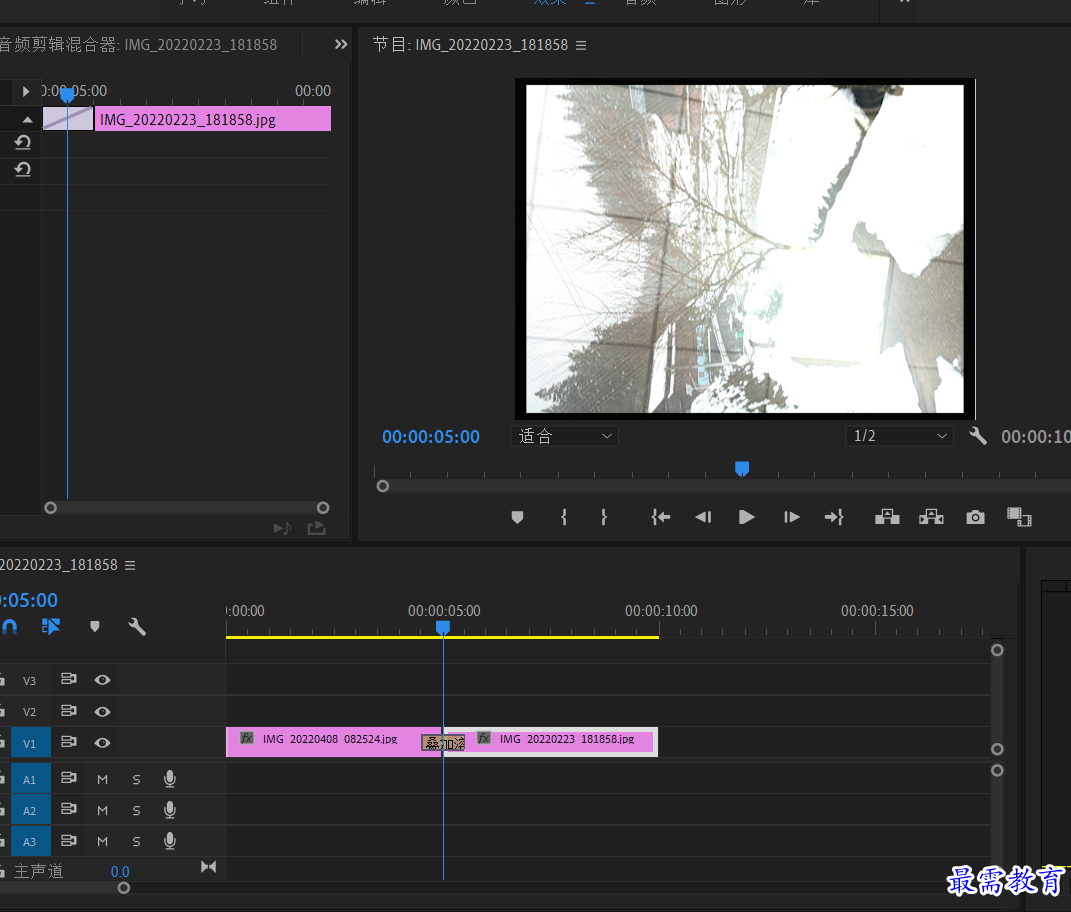Play the sequence in Program monitor
Viewport: 1071px width, 912px height.
point(747,517)
